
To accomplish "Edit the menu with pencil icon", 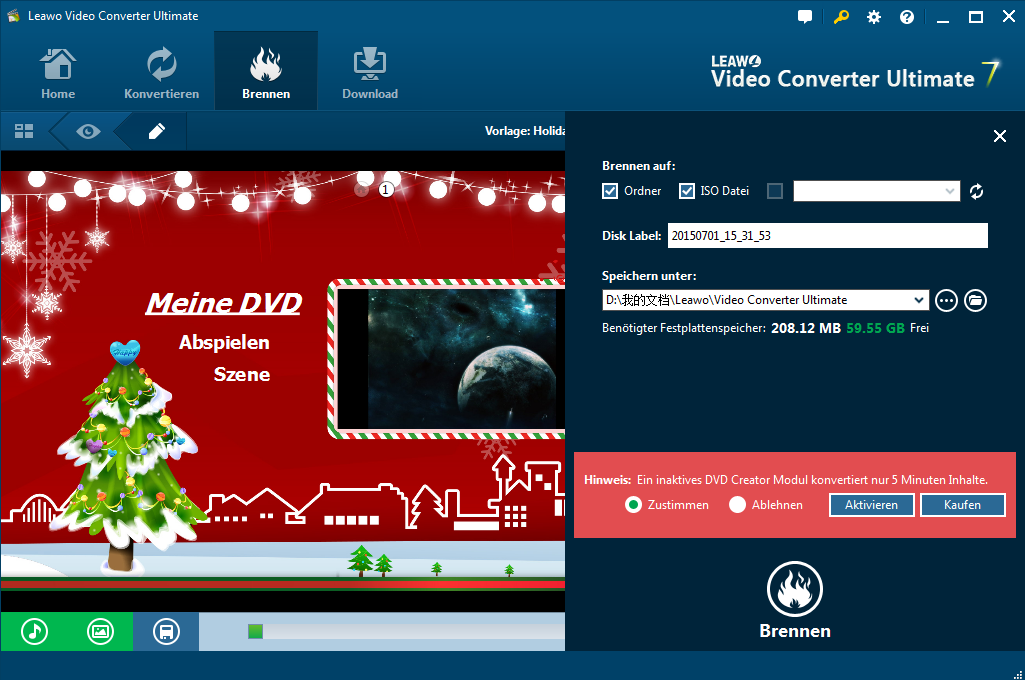I will click(156, 131).
